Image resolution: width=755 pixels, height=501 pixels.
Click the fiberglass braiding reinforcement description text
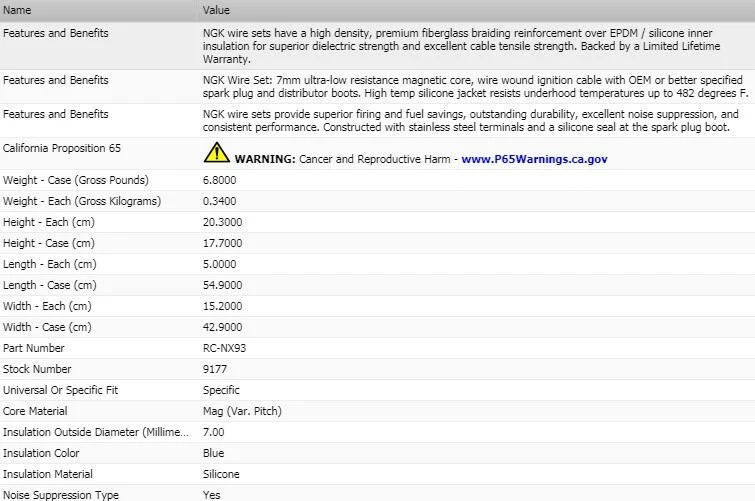click(x=461, y=46)
